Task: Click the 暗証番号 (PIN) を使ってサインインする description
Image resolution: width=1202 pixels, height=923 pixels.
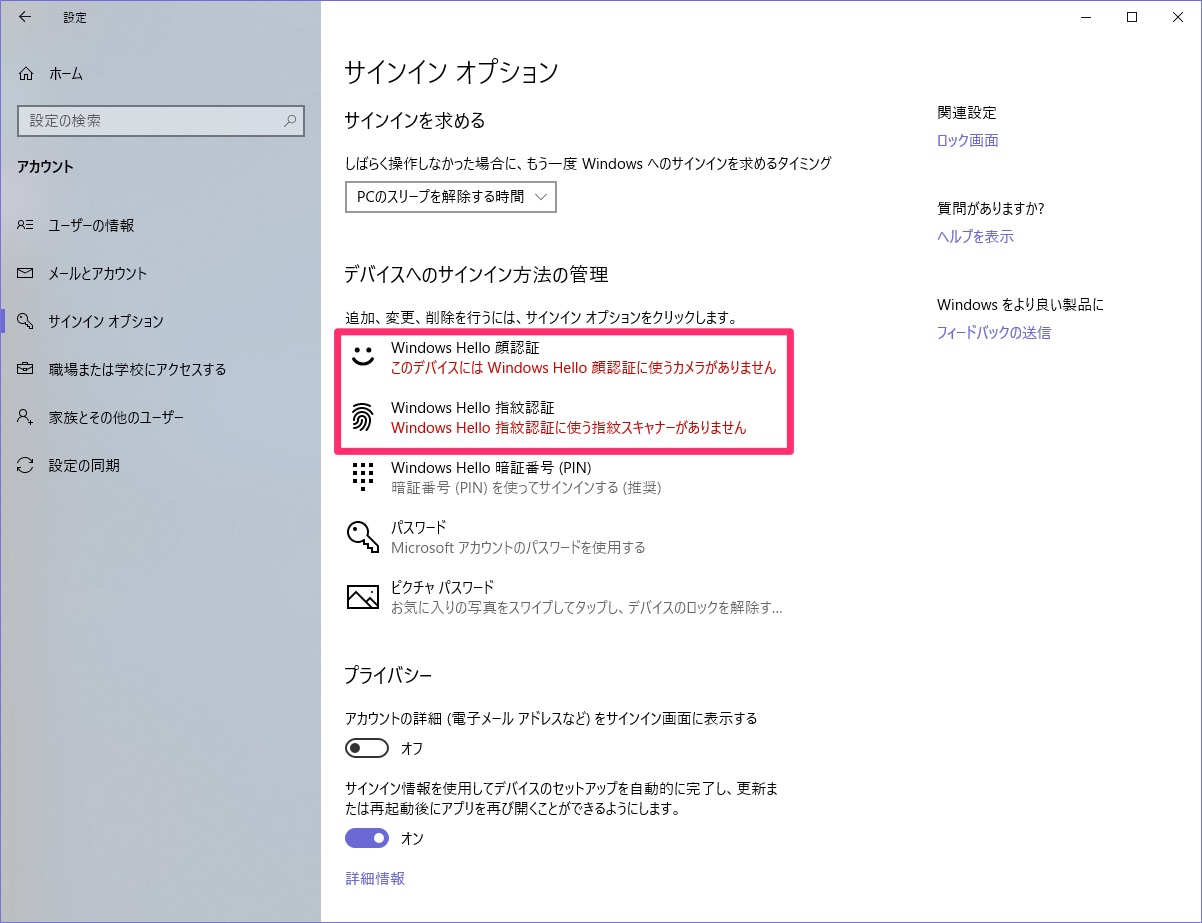Action: pos(526,488)
